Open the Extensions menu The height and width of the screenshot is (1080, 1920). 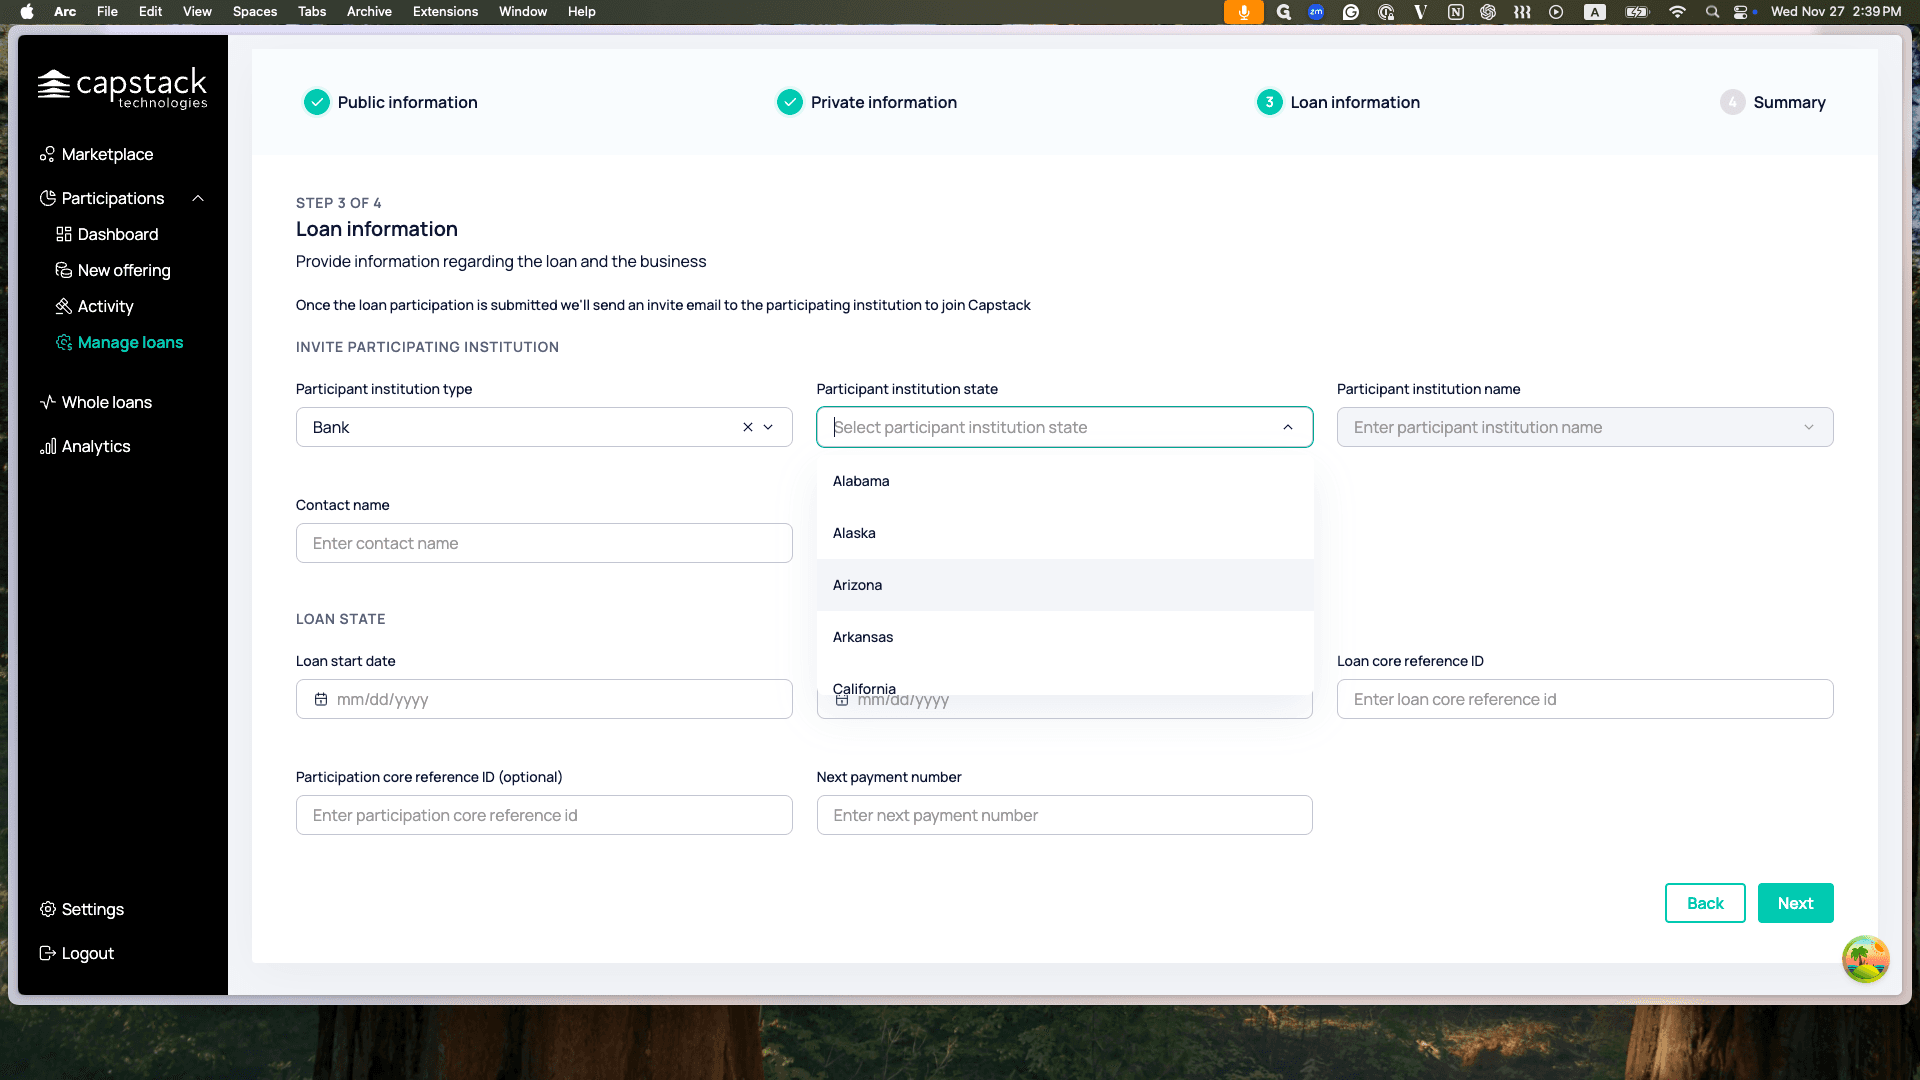coord(445,12)
